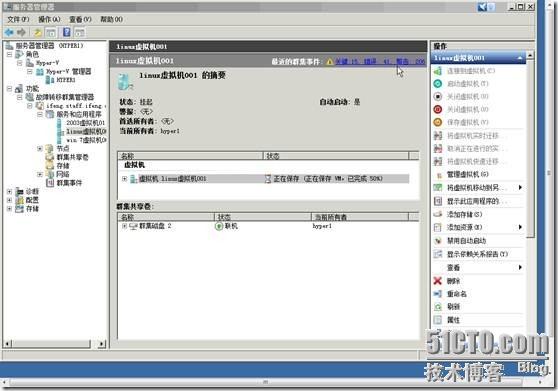Click the Forward arrow toolbar icon

pyautogui.click(x=22, y=33)
